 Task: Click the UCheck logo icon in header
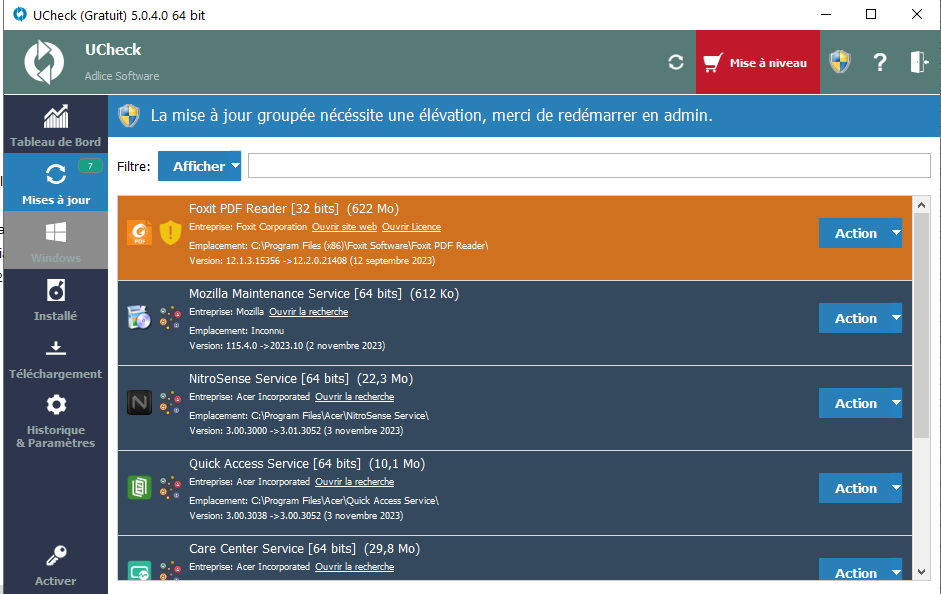pos(44,62)
